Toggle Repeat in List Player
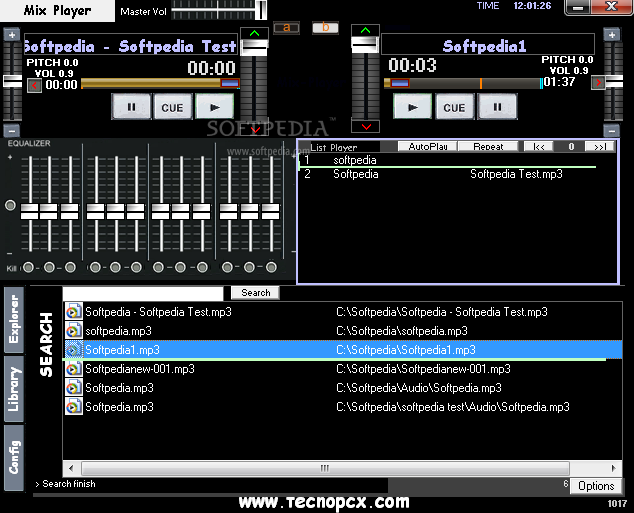 (488, 146)
